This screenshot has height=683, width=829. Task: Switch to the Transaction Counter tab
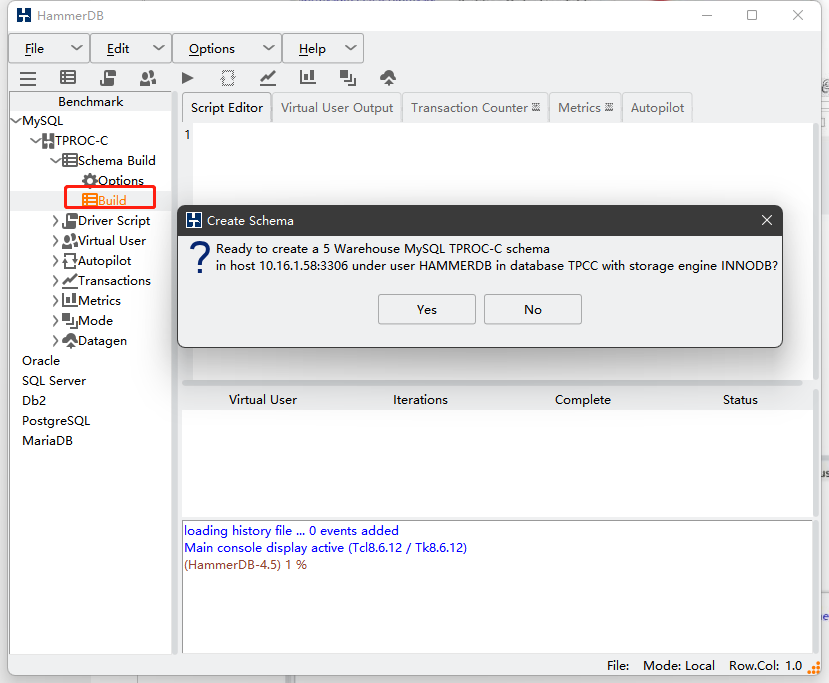pos(475,108)
